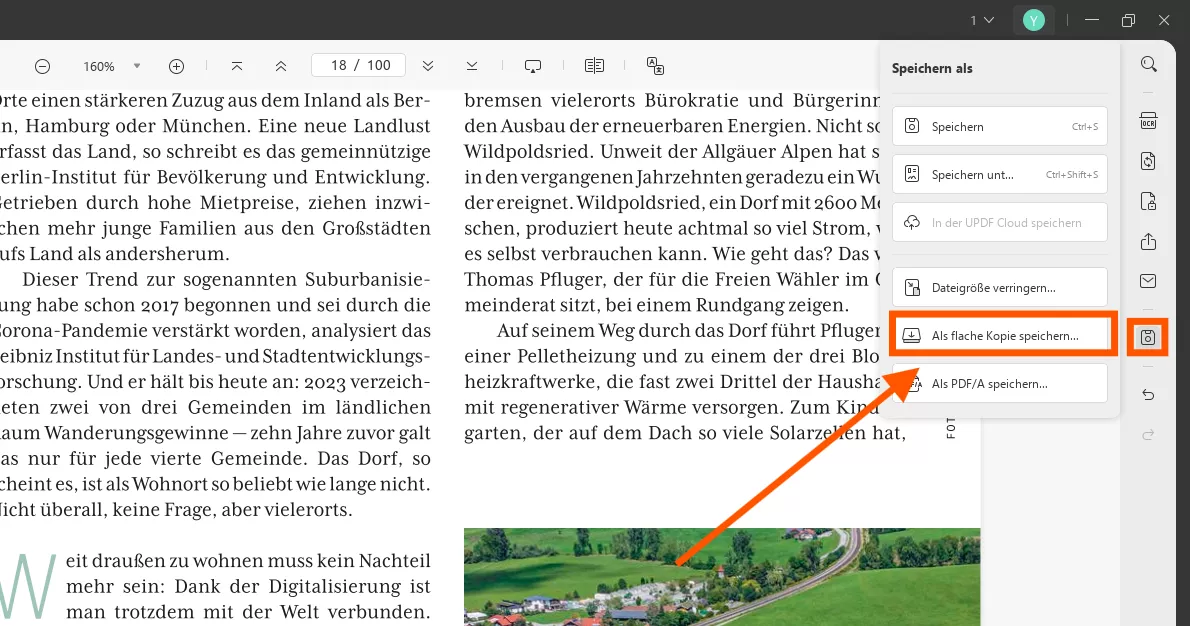Open the search tool
This screenshot has height=626, width=1190.
click(1148, 63)
